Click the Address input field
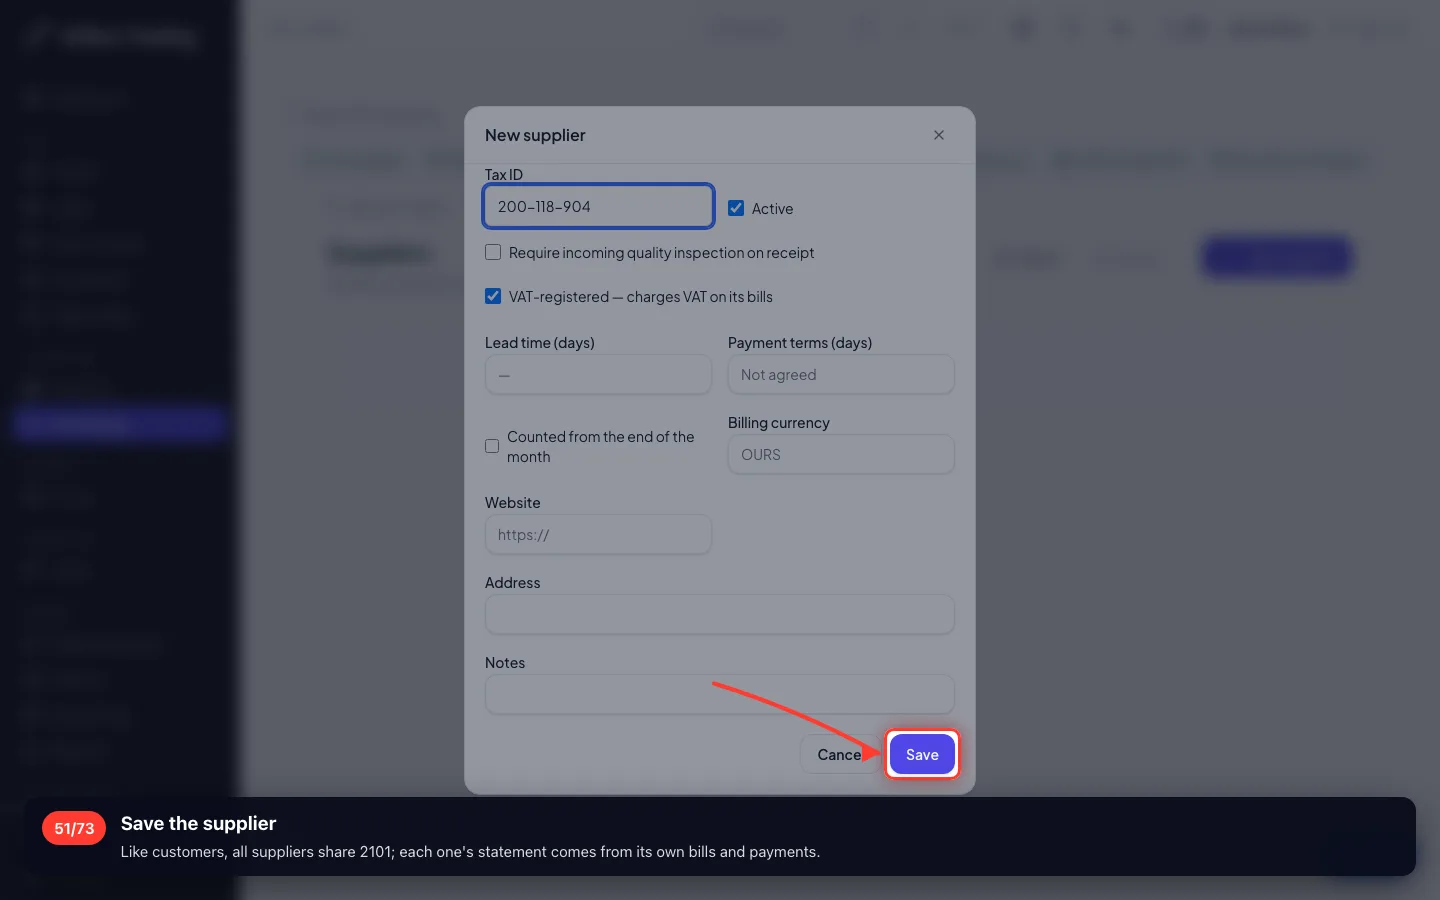 [x=720, y=614]
